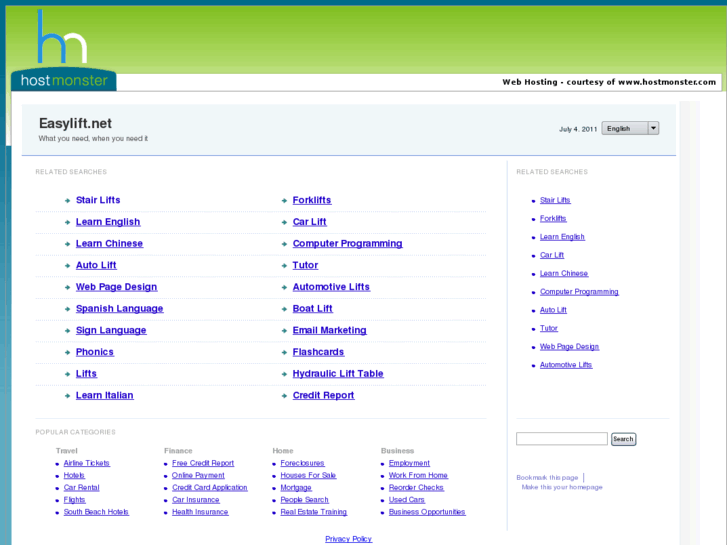This screenshot has height=545, width=727.
Task: Open the bold Forklifts link
Action: [x=312, y=200]
